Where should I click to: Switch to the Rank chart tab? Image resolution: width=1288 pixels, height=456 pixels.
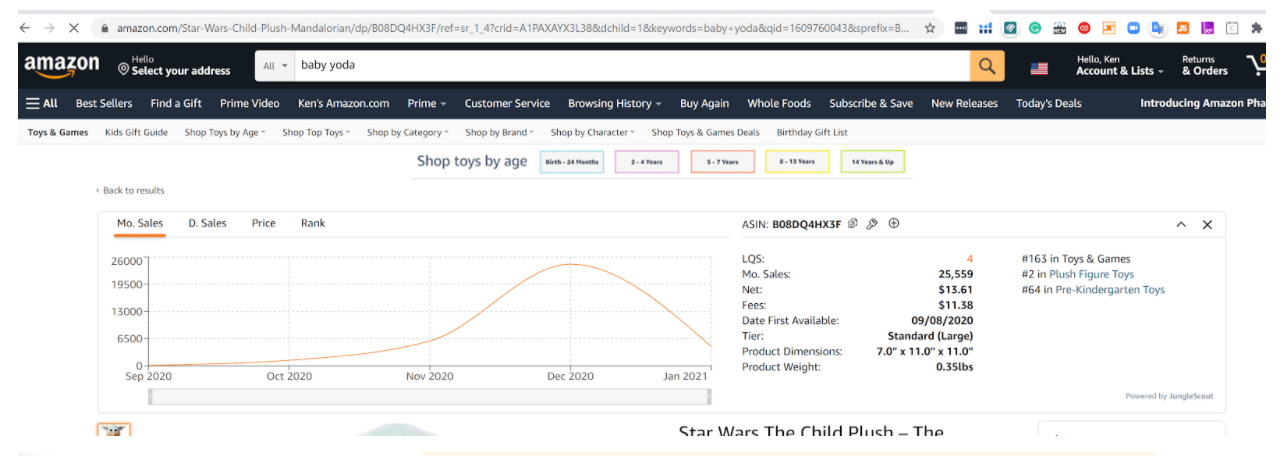click(313, 223)
